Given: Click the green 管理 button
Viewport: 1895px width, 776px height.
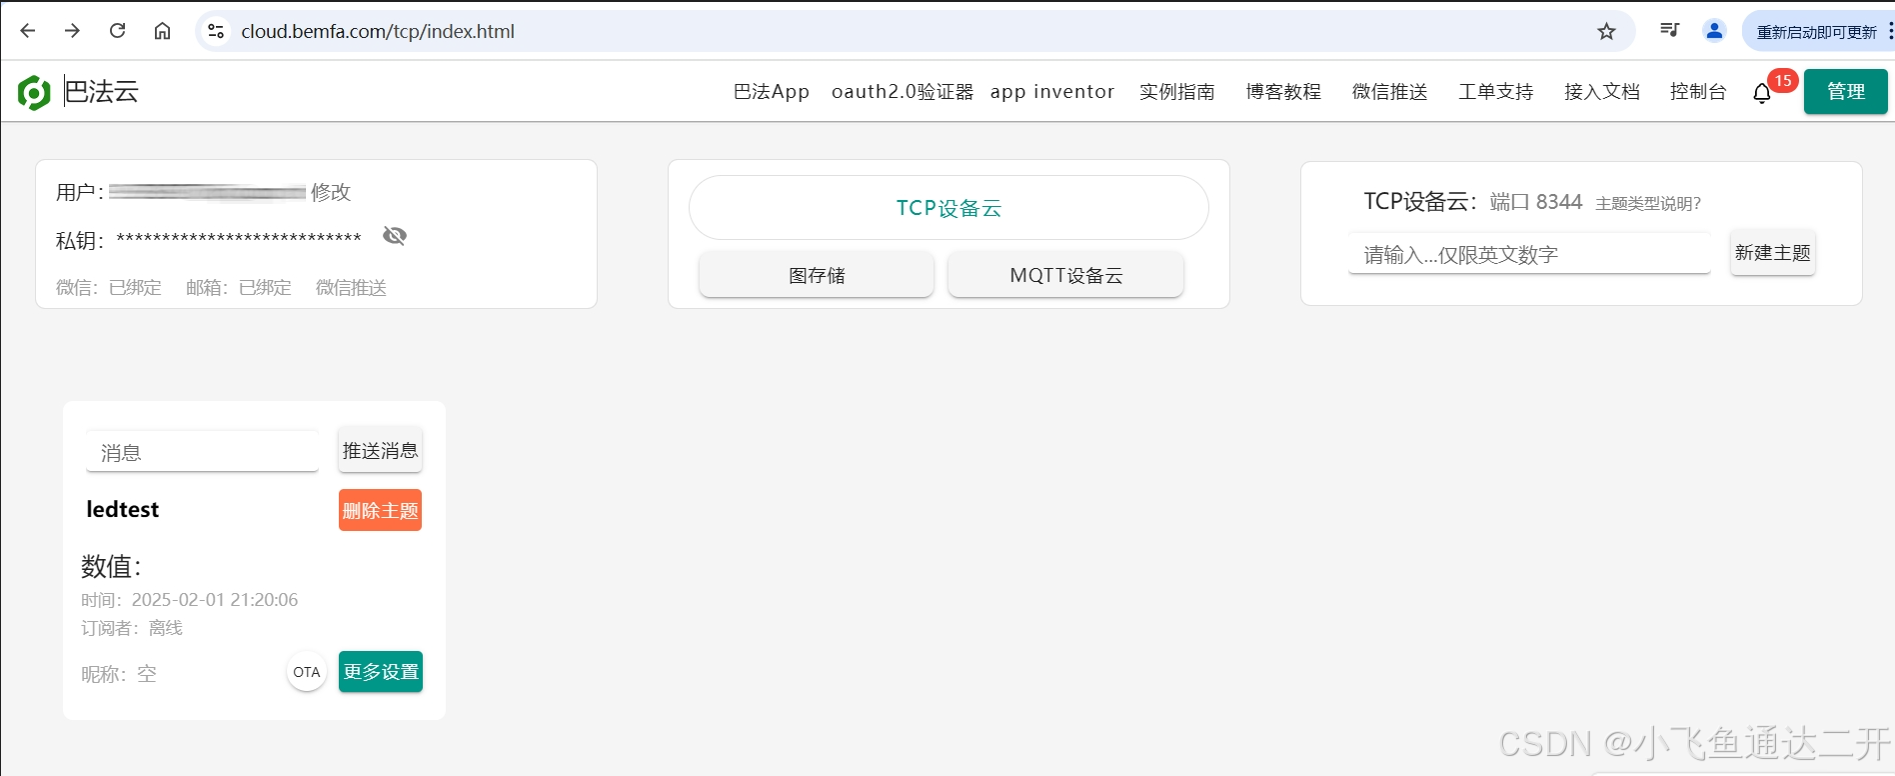Looking at the screenshot, I should pyautogui.click(x=1845, y=92).
